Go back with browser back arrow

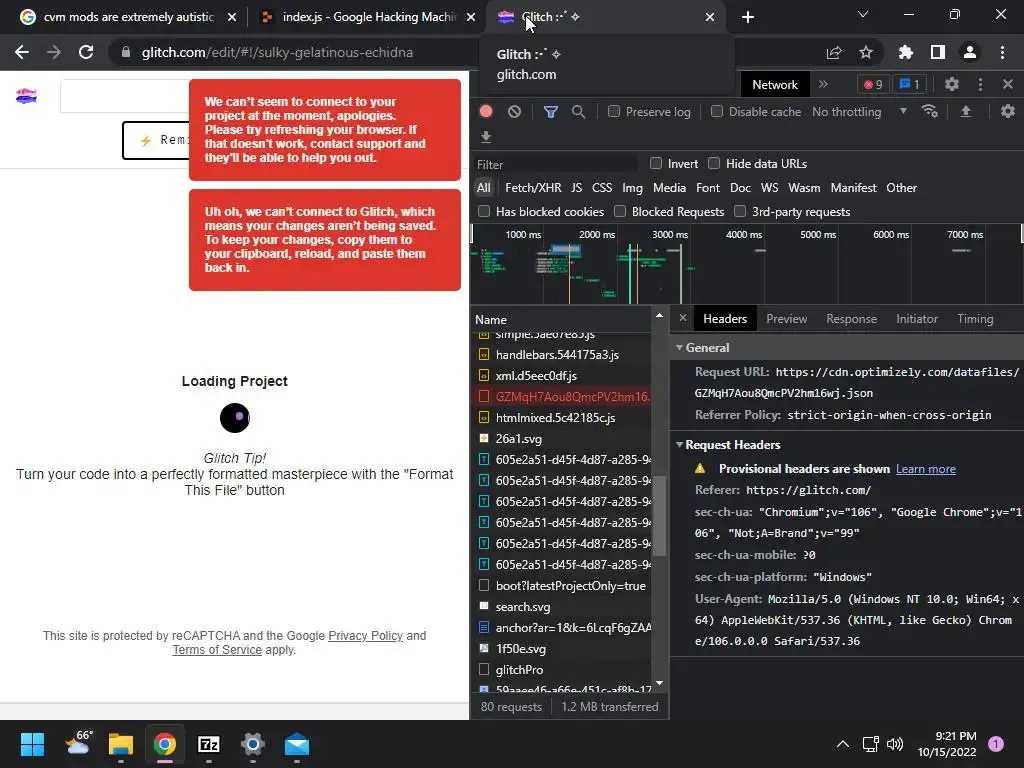22,52
